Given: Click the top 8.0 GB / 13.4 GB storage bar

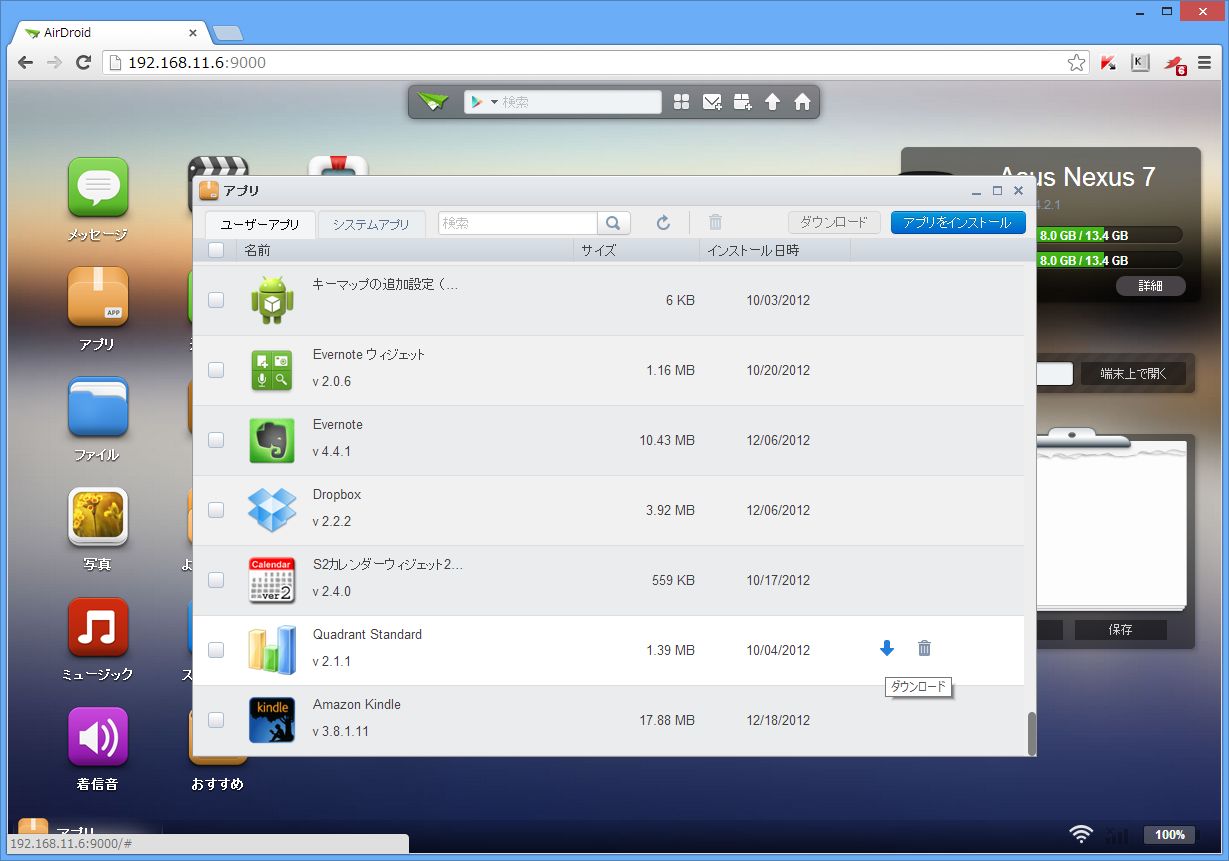Looking at the screenshot, I should pyautogui.click(x=1110, y=236).
